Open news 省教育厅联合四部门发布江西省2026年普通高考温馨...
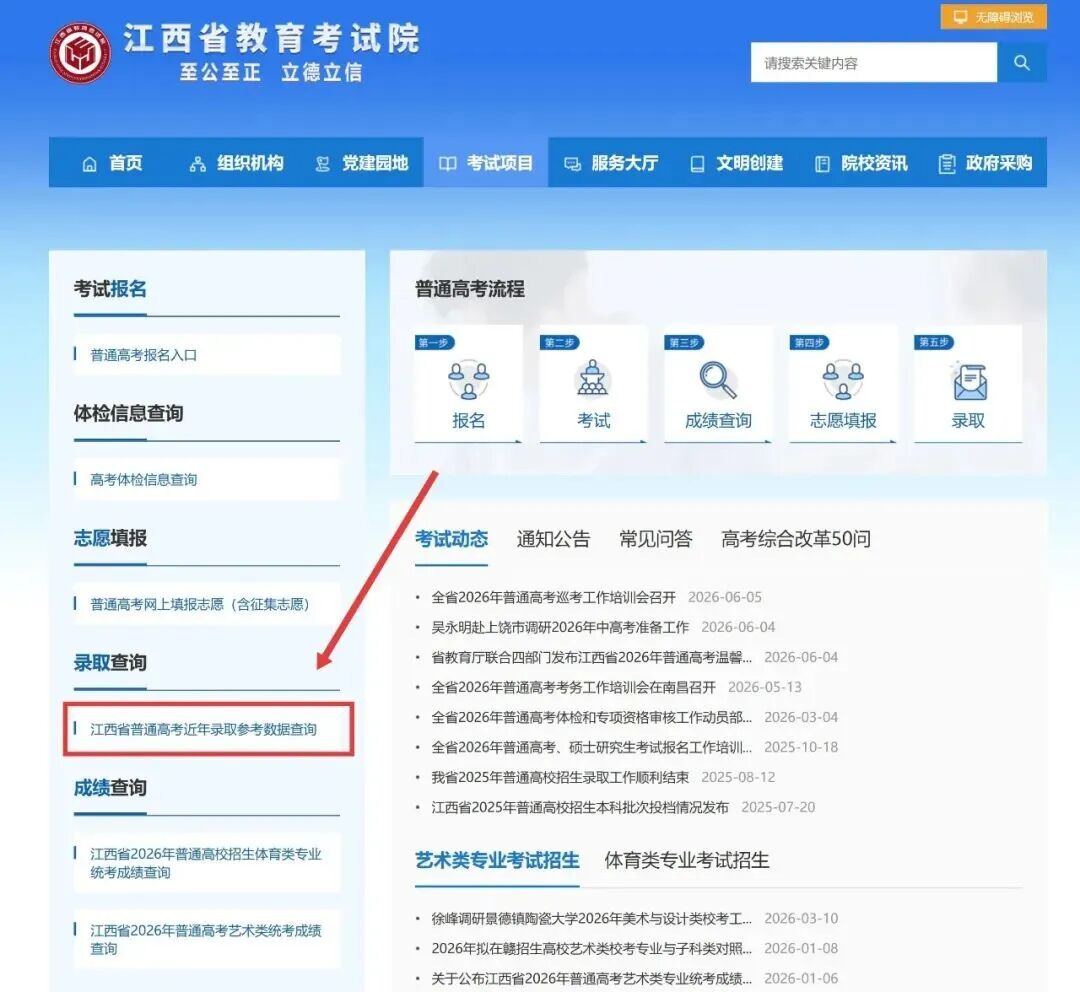The height and width of the screenshot is (992, 1080). (x=592, y=657)
